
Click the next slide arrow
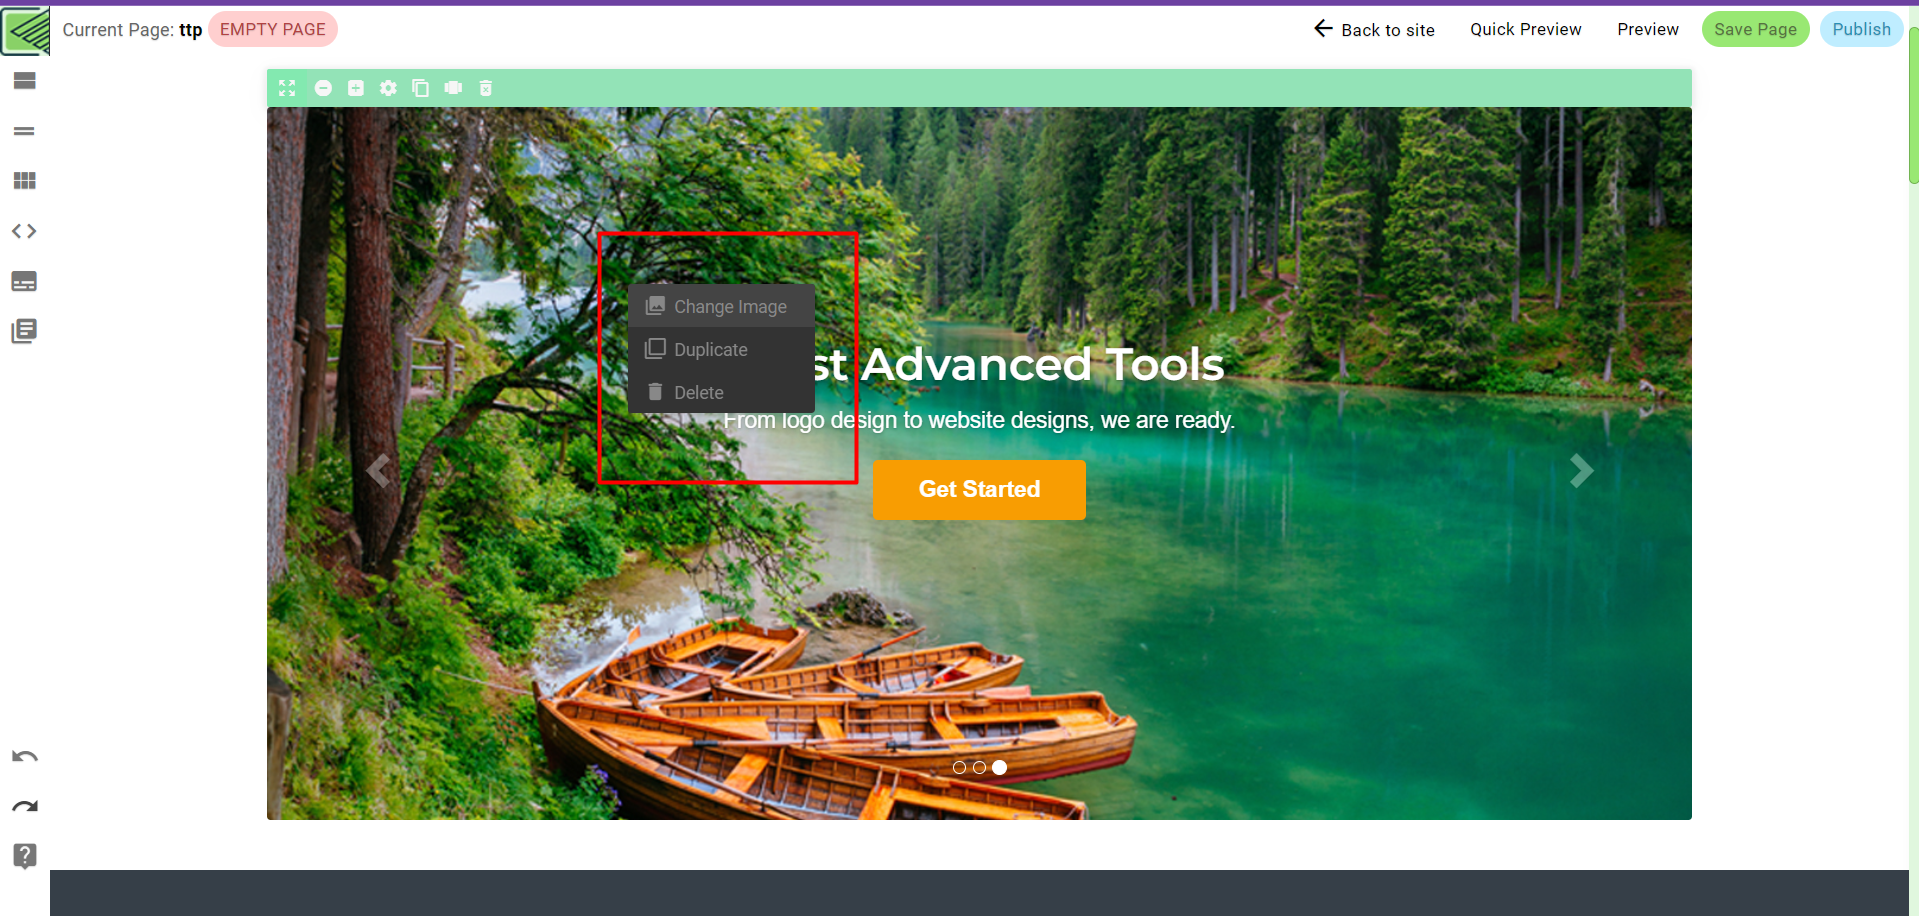click(1581, 470)
